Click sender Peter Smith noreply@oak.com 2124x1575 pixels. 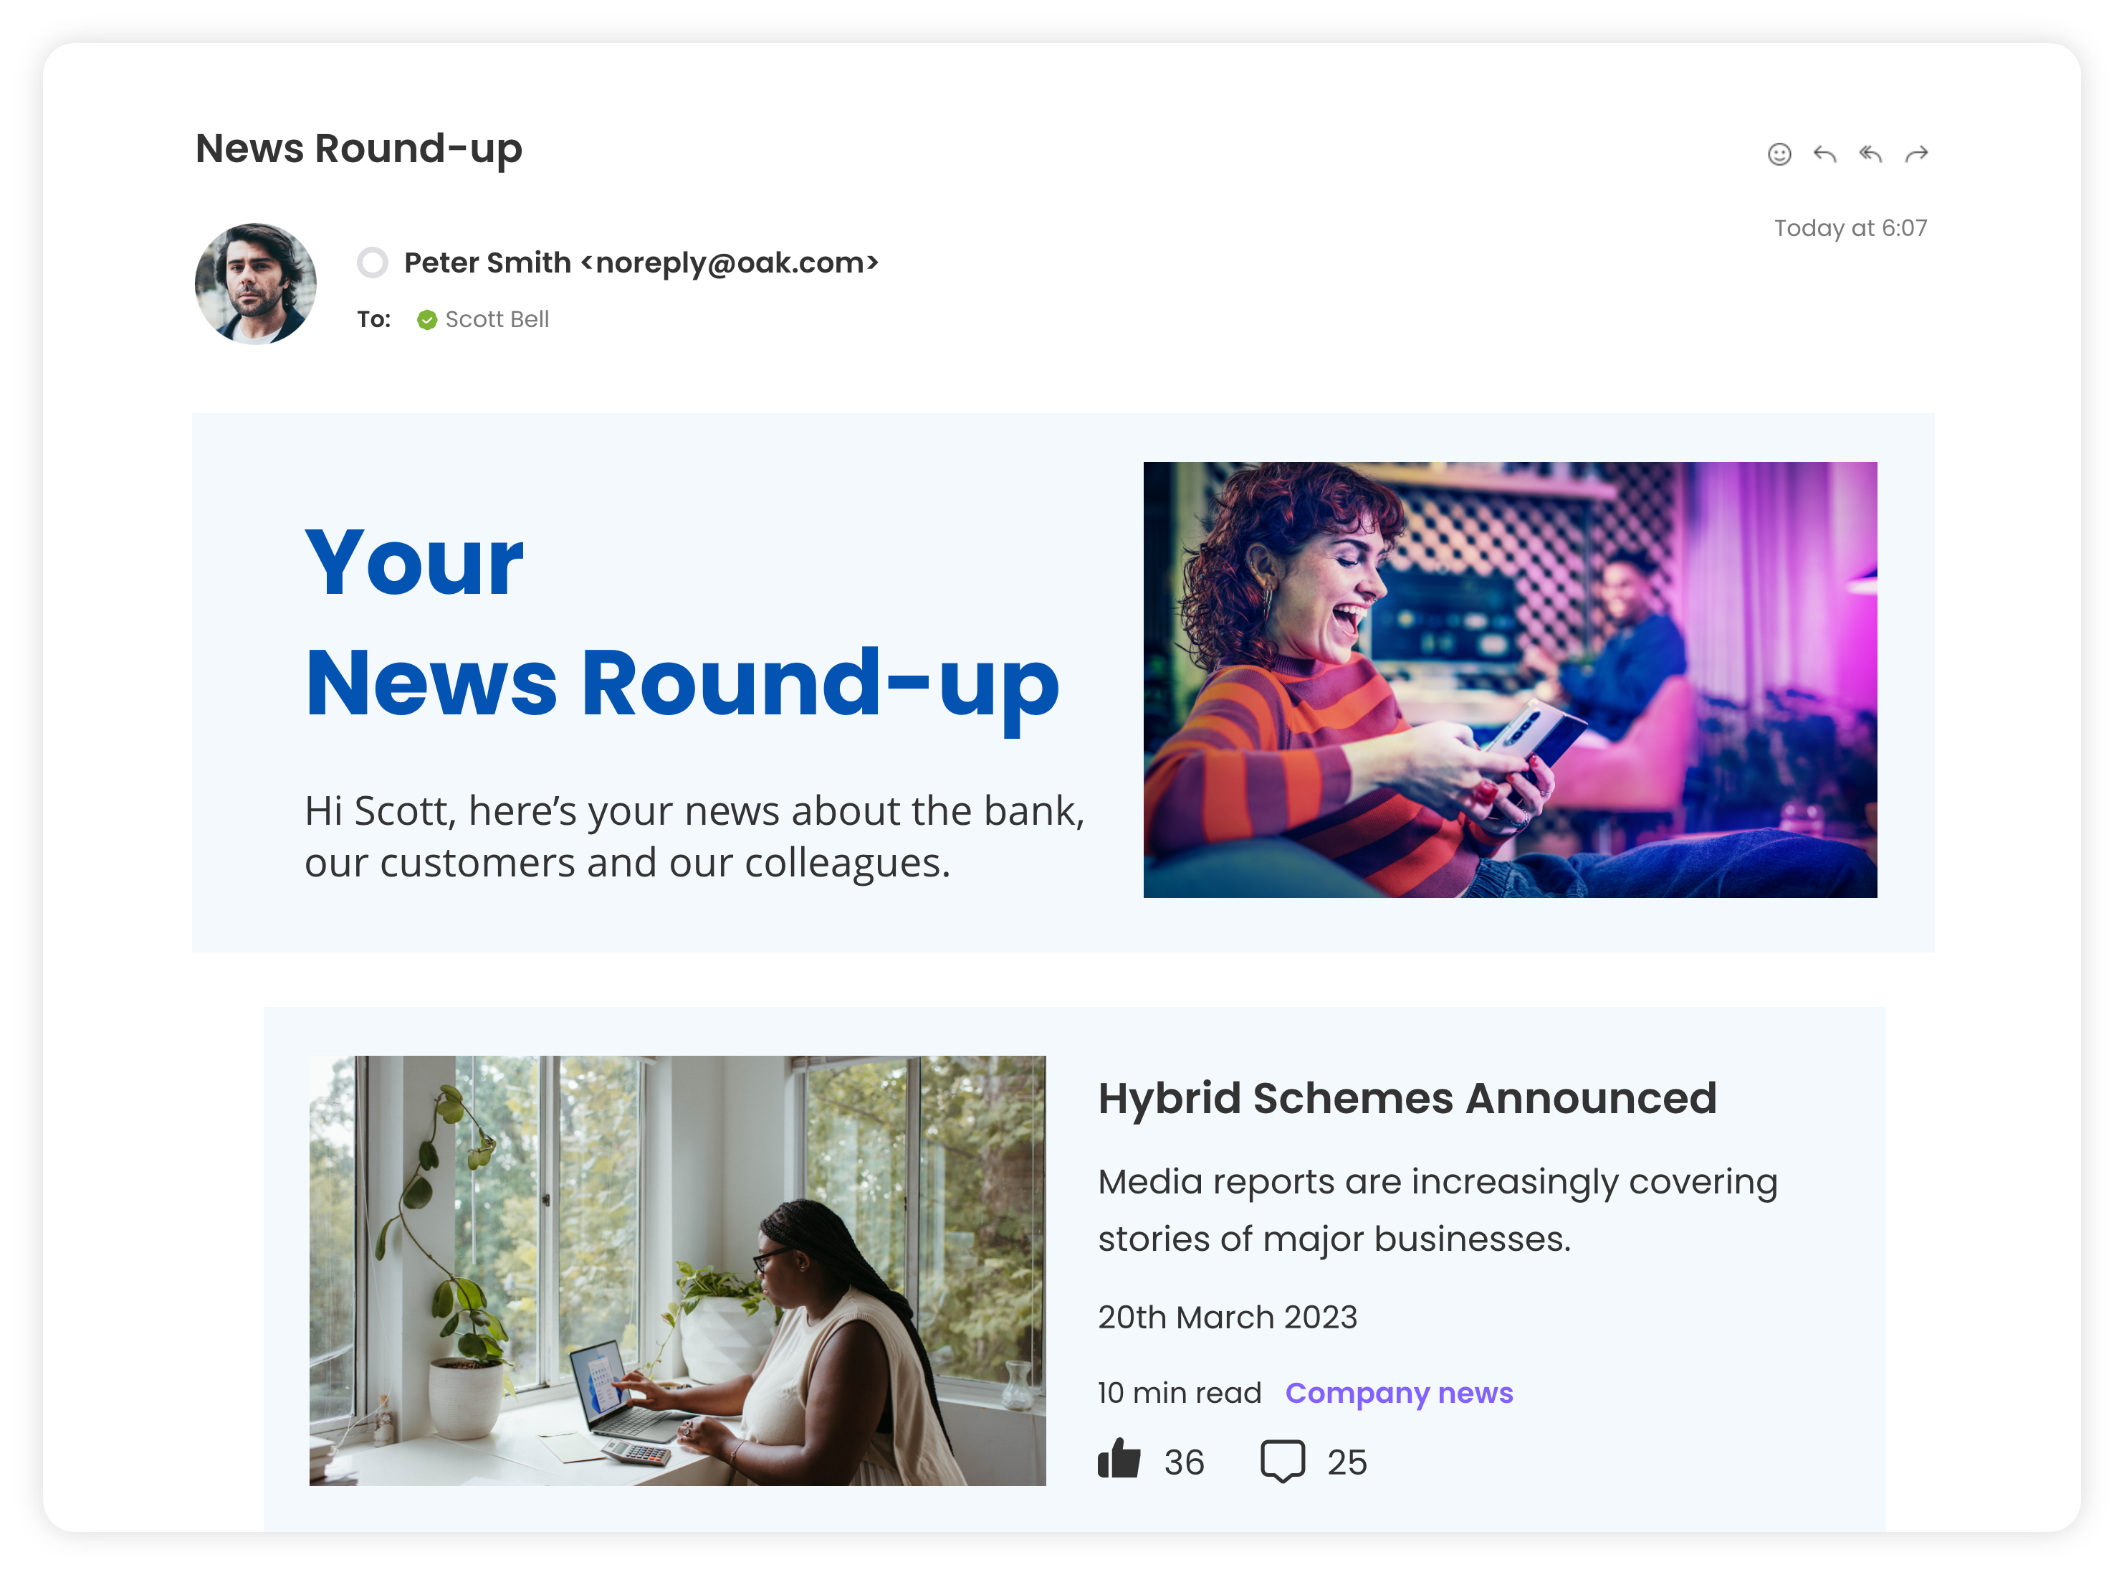[x=641, y=263]
